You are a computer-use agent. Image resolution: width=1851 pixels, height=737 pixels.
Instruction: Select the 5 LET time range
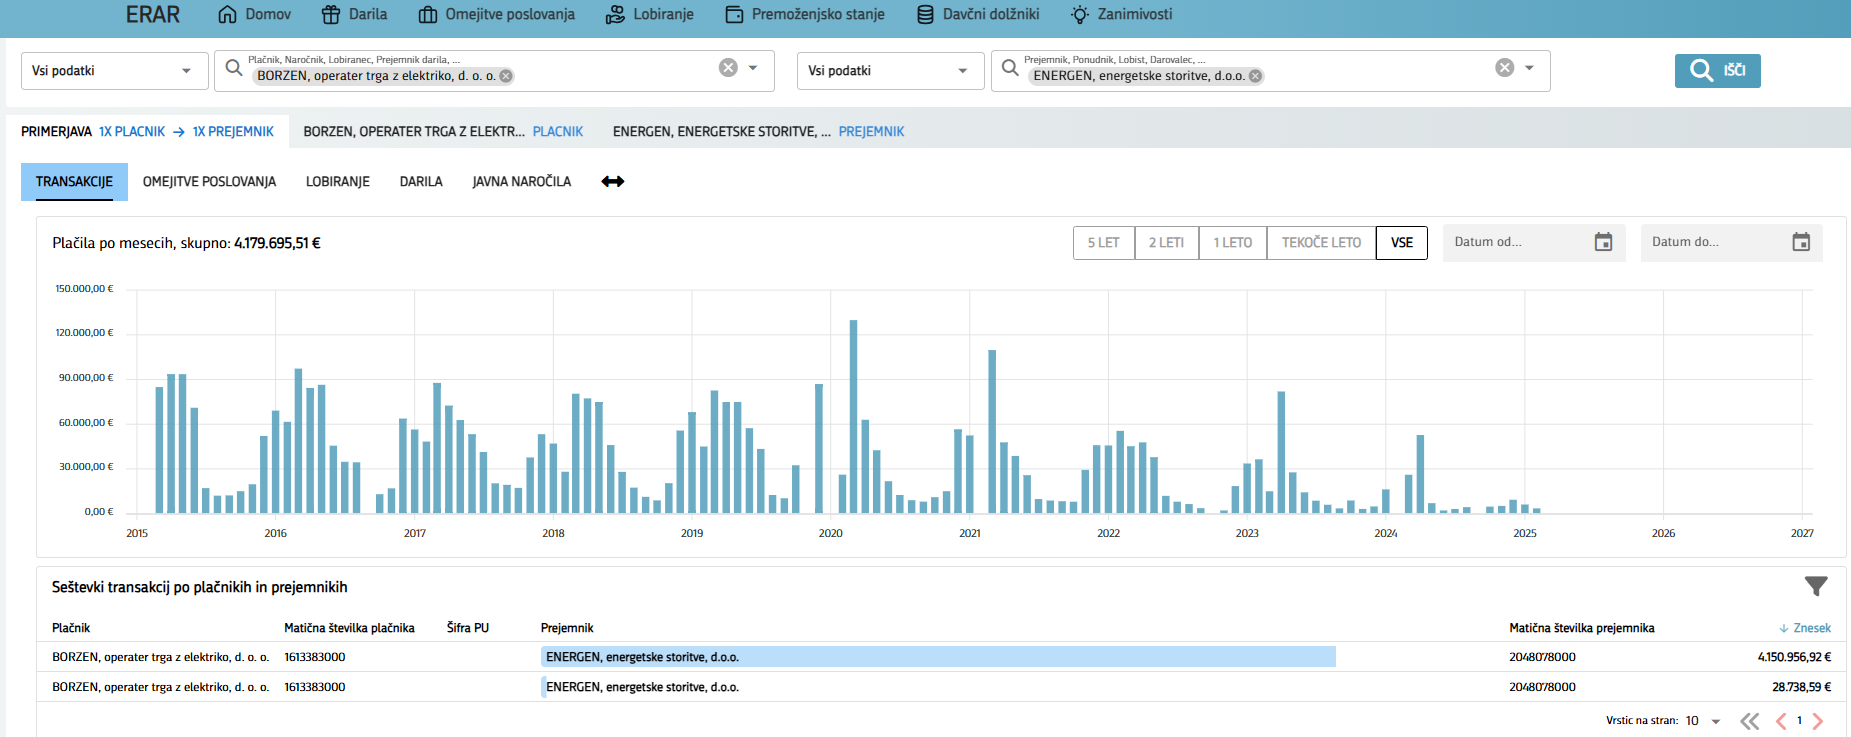tap(1103, 243)
